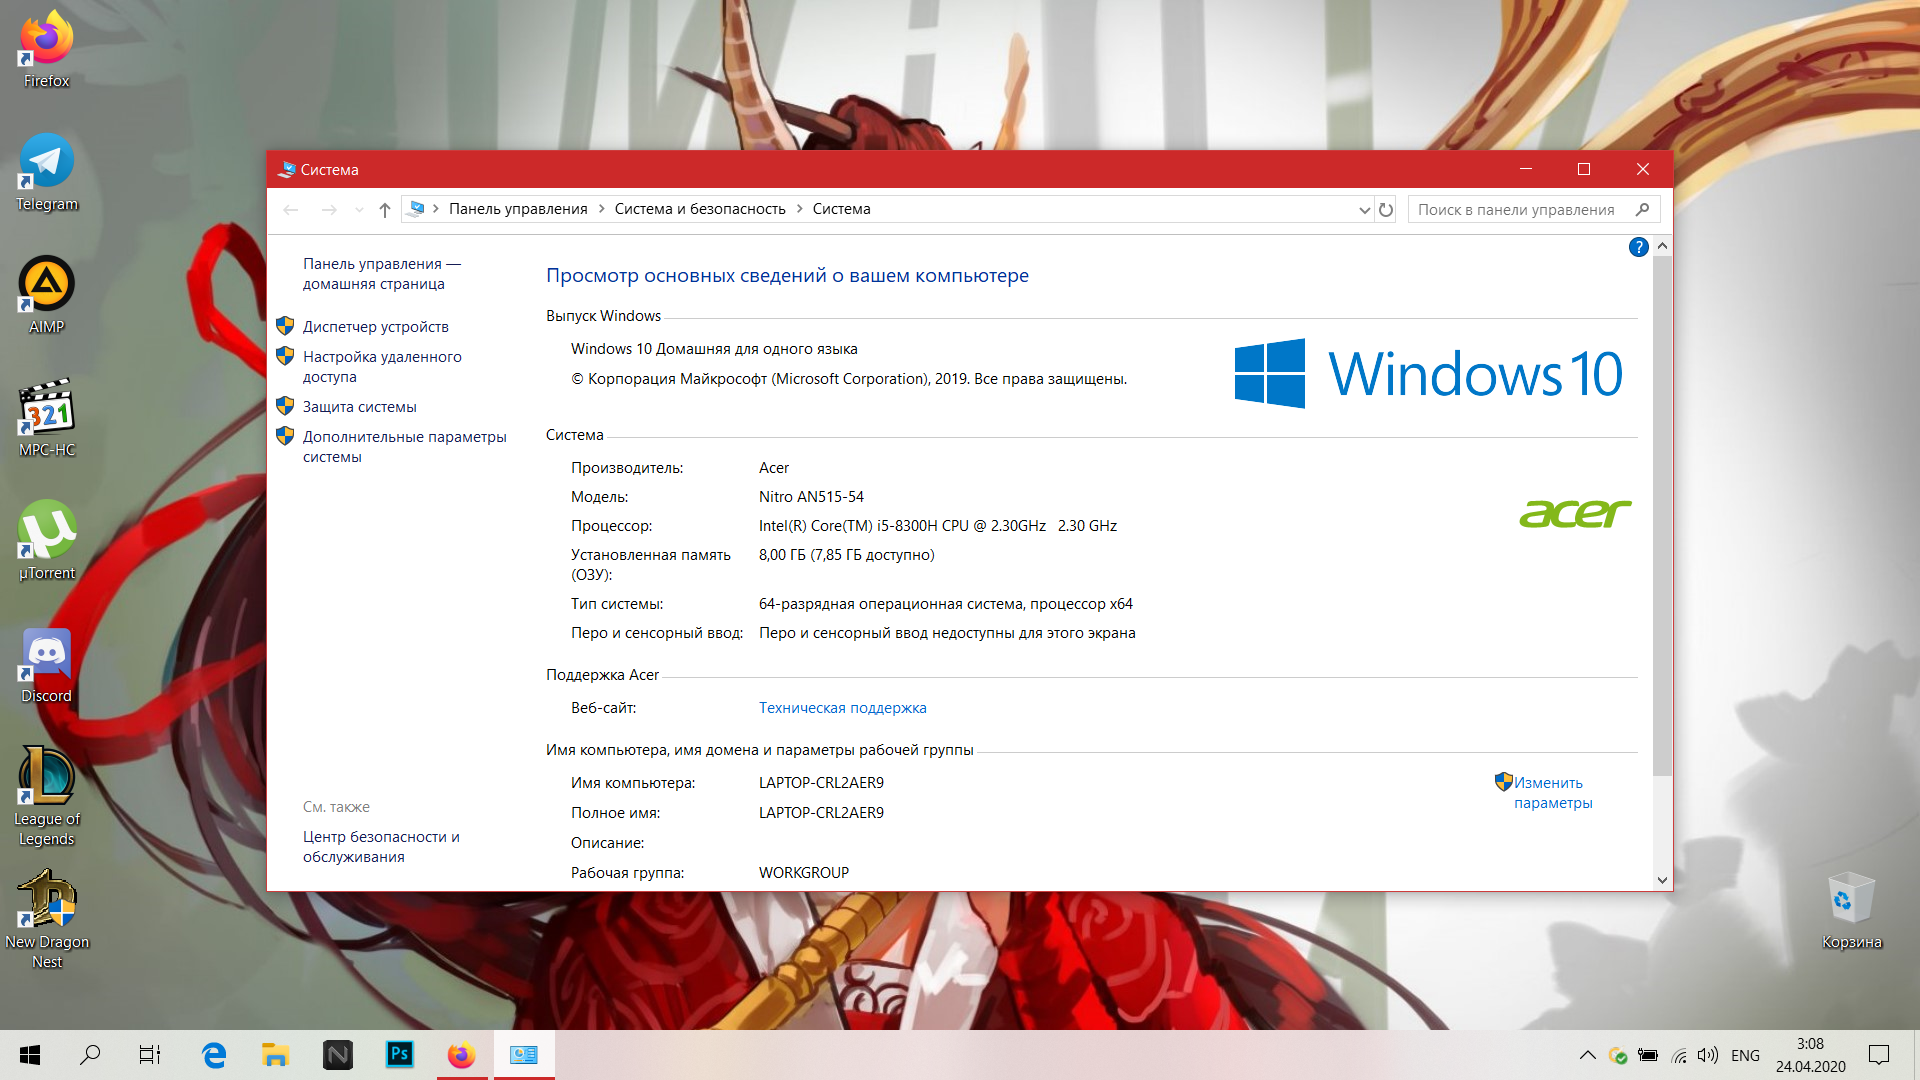Viewport: 1920px width, 1080px height.
Task: Select the Discord desktop icon
Action: tap(47, 665)
